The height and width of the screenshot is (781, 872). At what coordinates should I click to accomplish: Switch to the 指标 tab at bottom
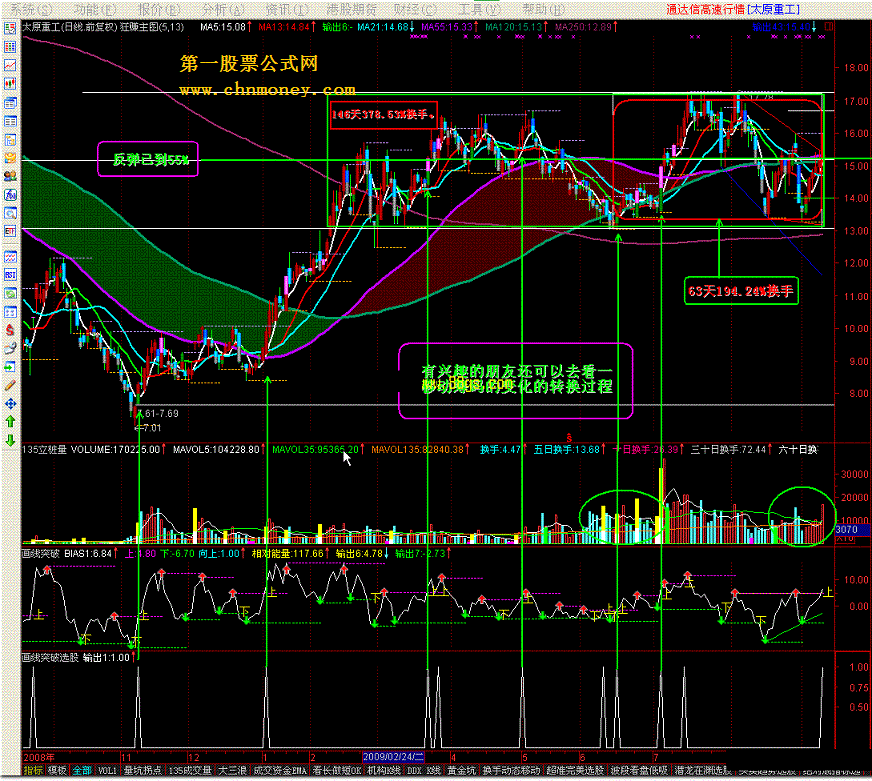(33, 770)
